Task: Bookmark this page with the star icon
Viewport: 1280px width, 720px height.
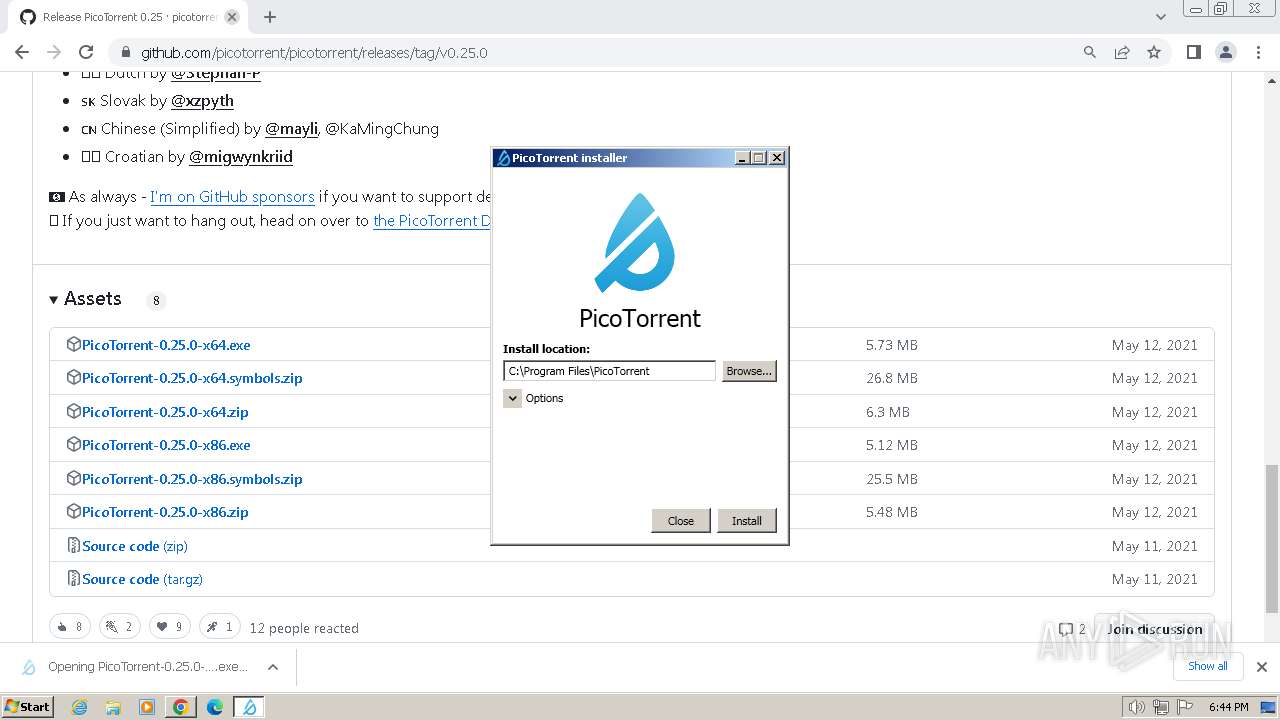Action: [1154, 52]
